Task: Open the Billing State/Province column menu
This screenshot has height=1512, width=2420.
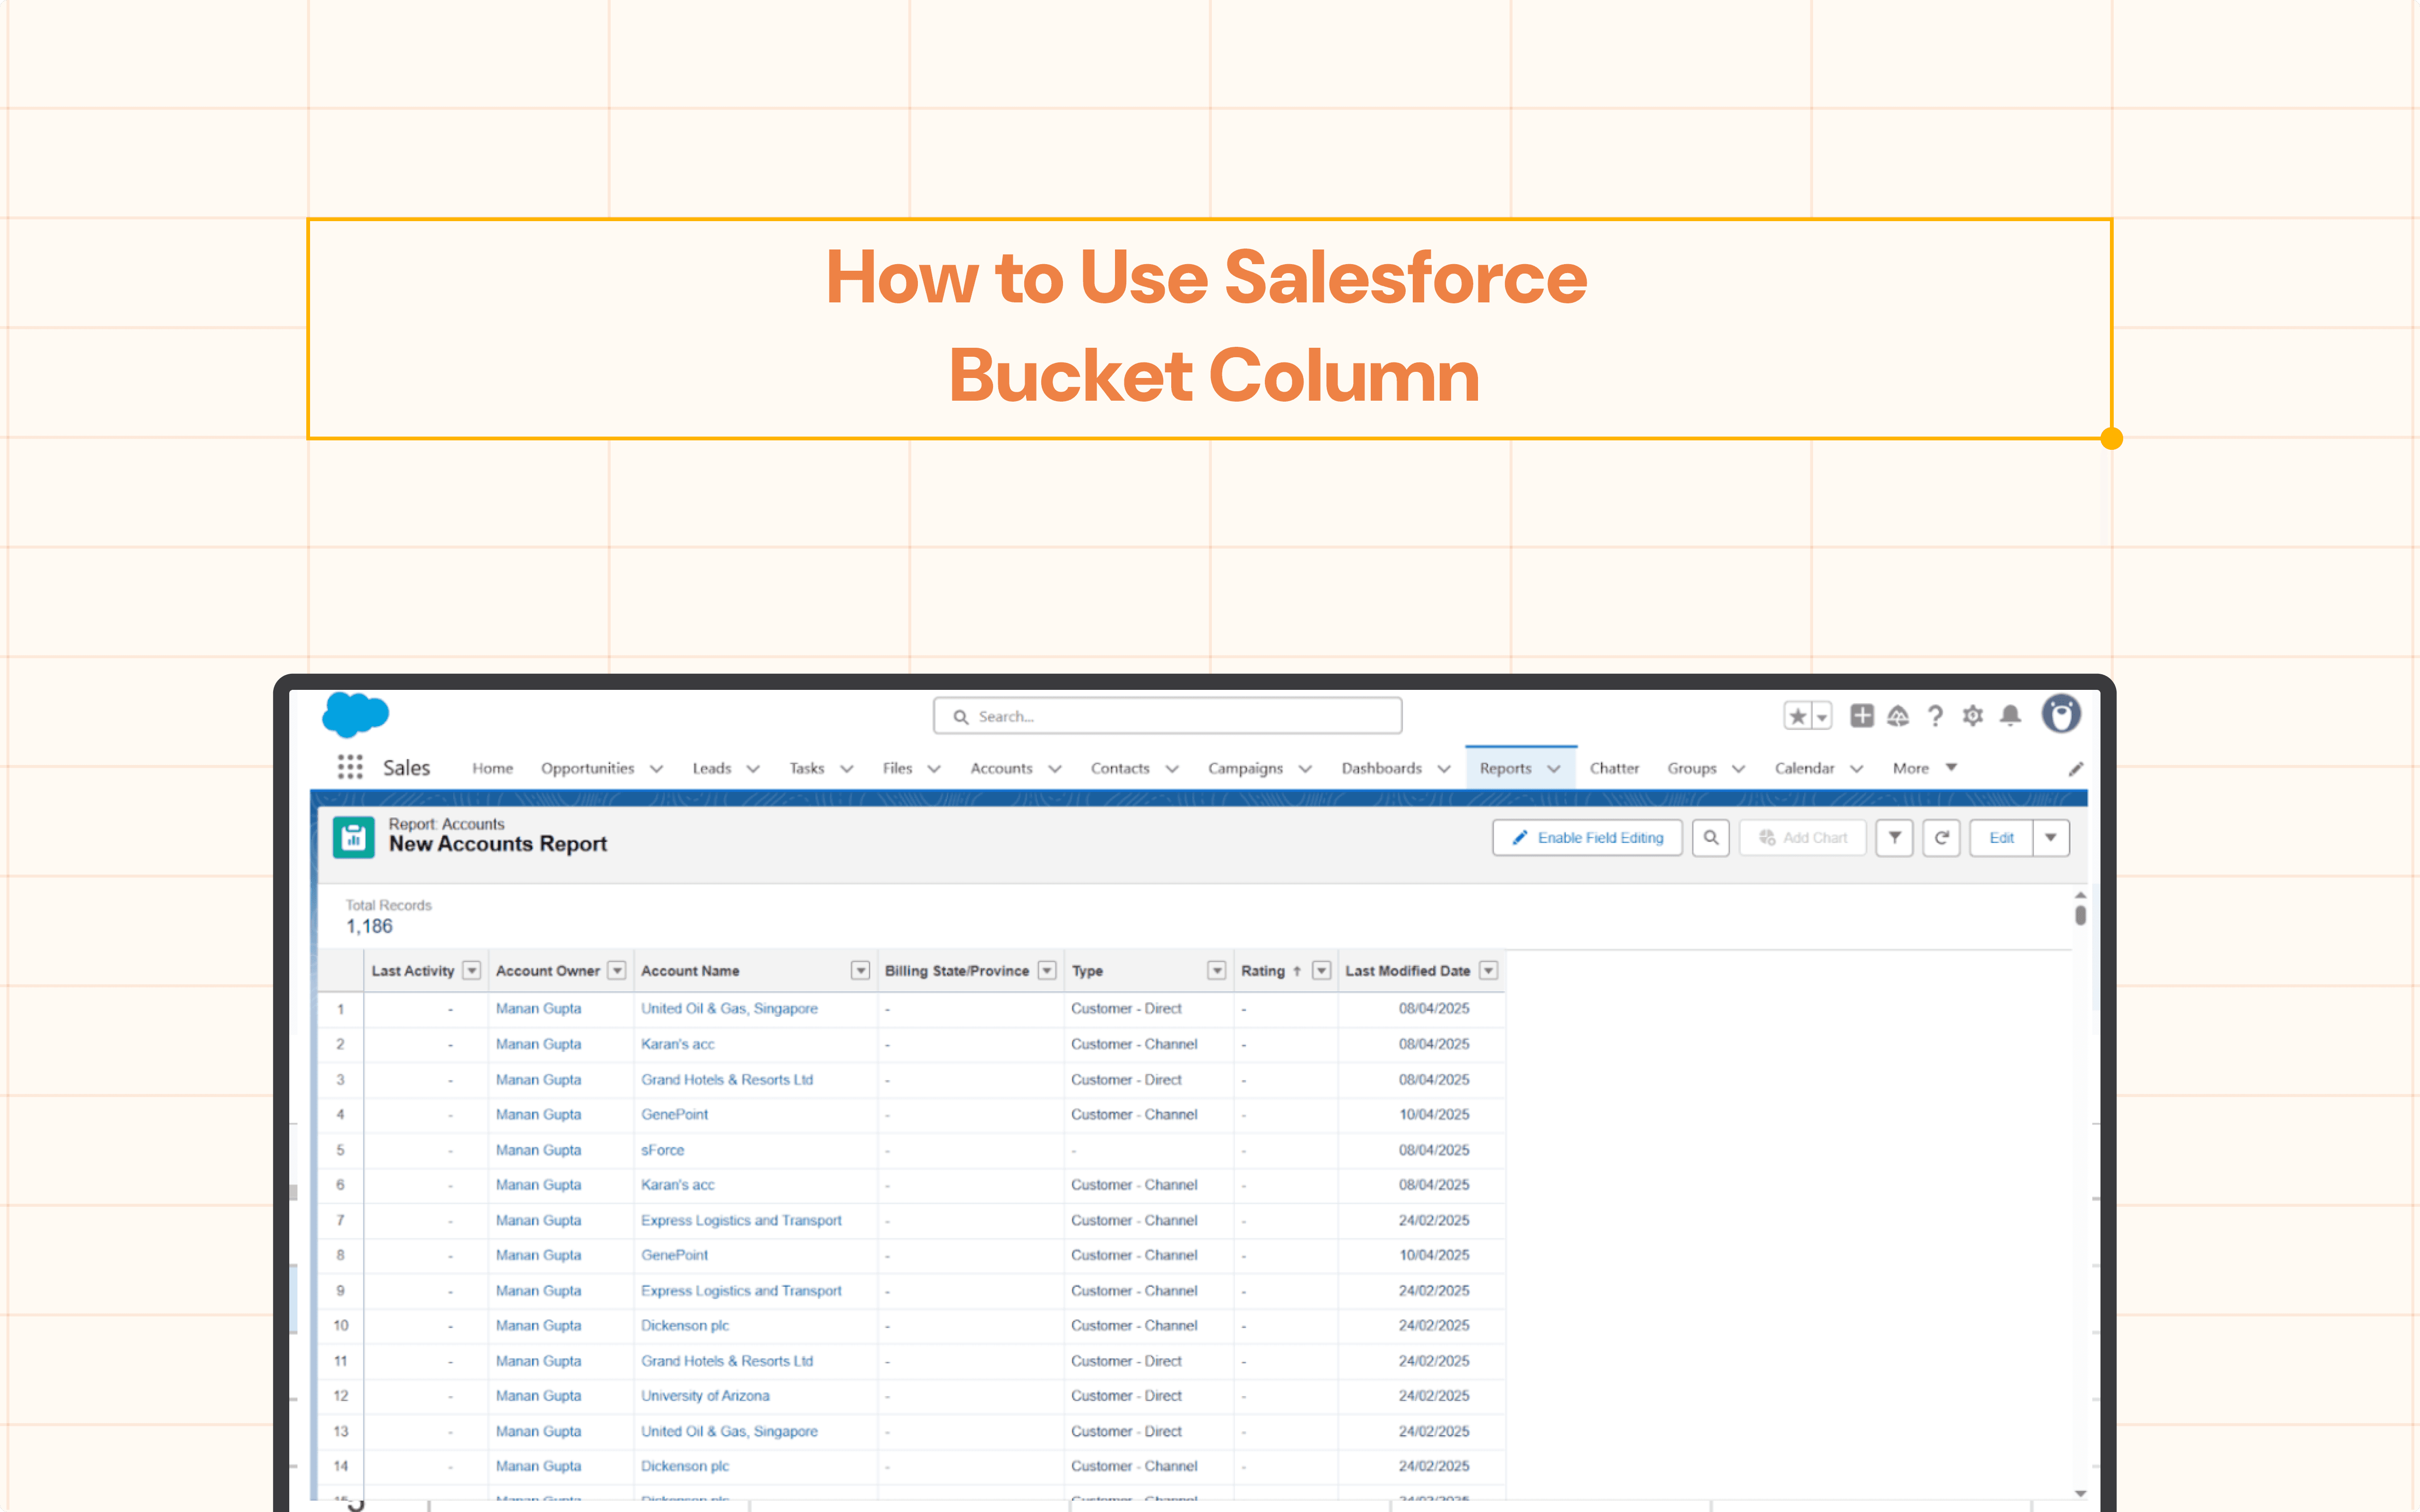Action: 1047,970
